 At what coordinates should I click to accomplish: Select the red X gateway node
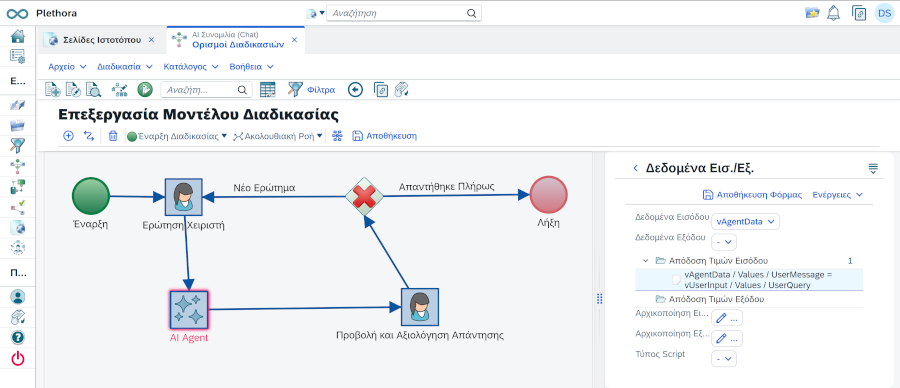point(364,197)
